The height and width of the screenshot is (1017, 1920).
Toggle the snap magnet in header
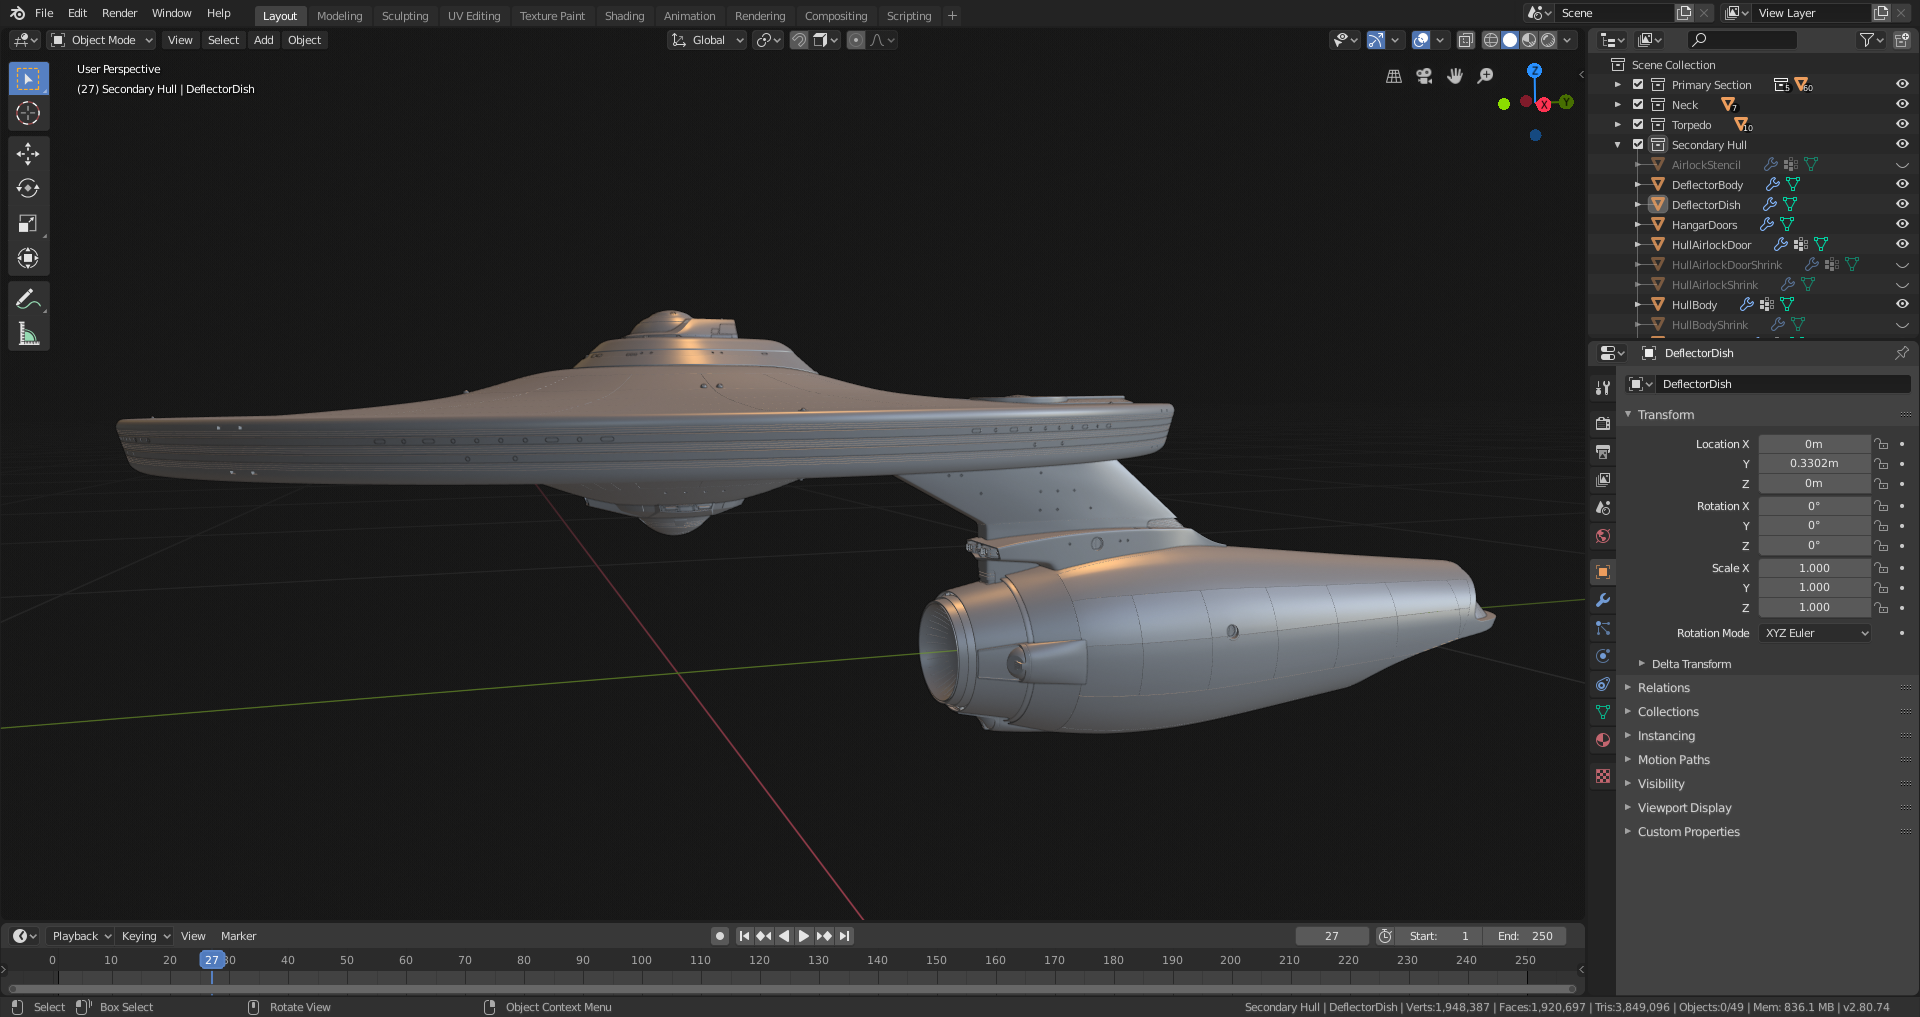point(799,40)
